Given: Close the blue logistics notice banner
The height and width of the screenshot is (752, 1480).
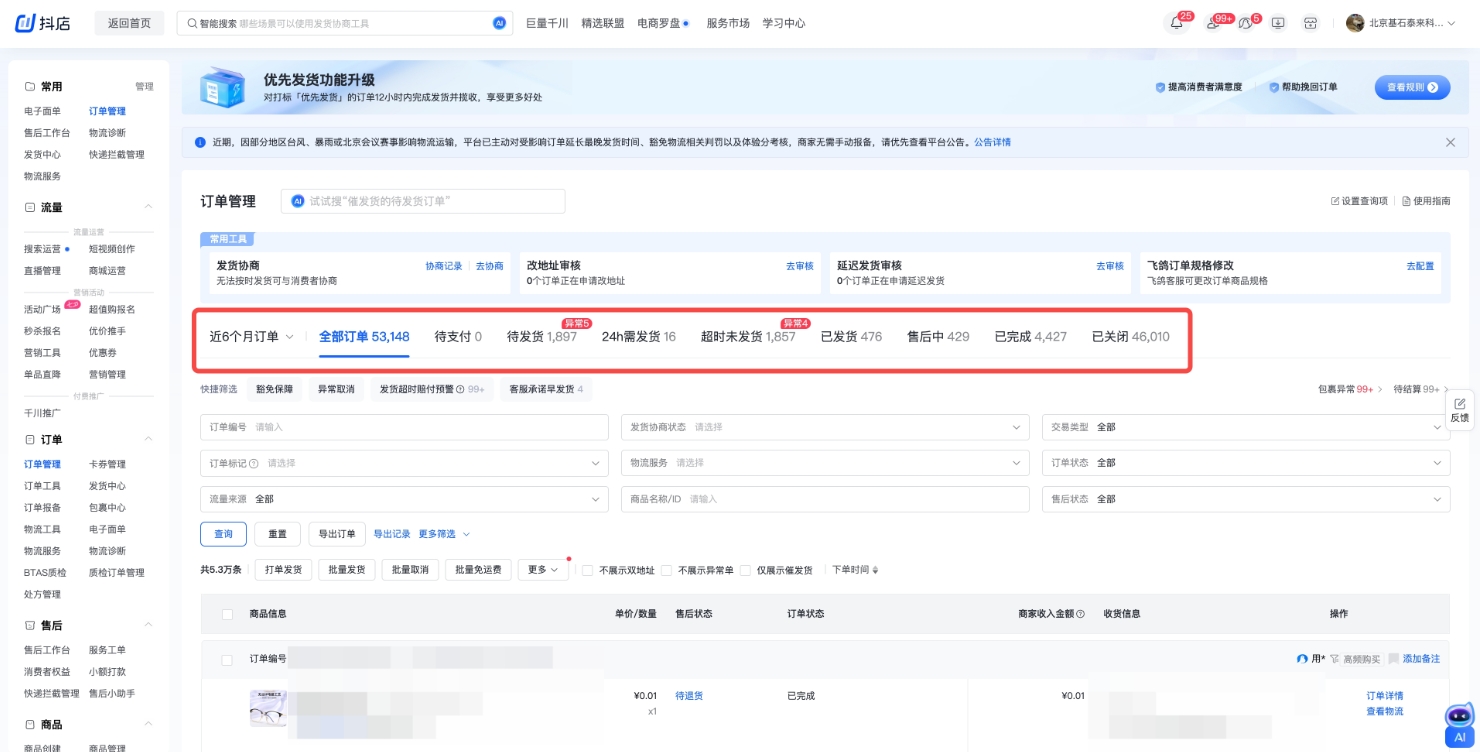Looking at the screenshot, I should tap(1450, 142).
